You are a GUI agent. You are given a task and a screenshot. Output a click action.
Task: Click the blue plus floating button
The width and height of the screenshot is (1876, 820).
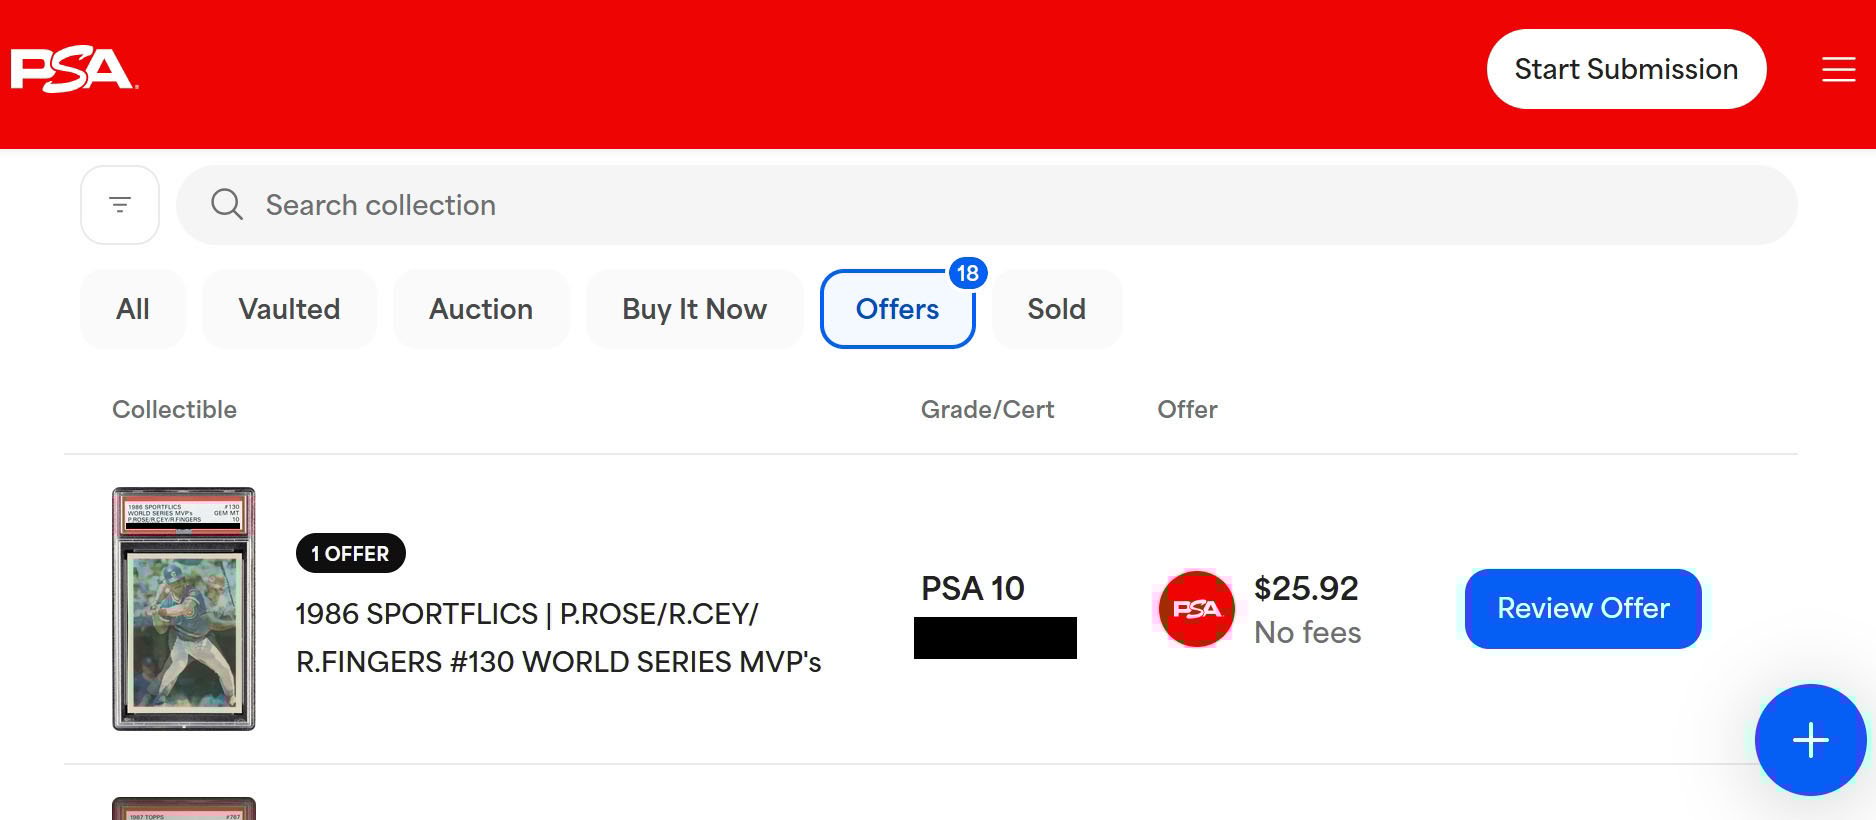point(1810,740)
